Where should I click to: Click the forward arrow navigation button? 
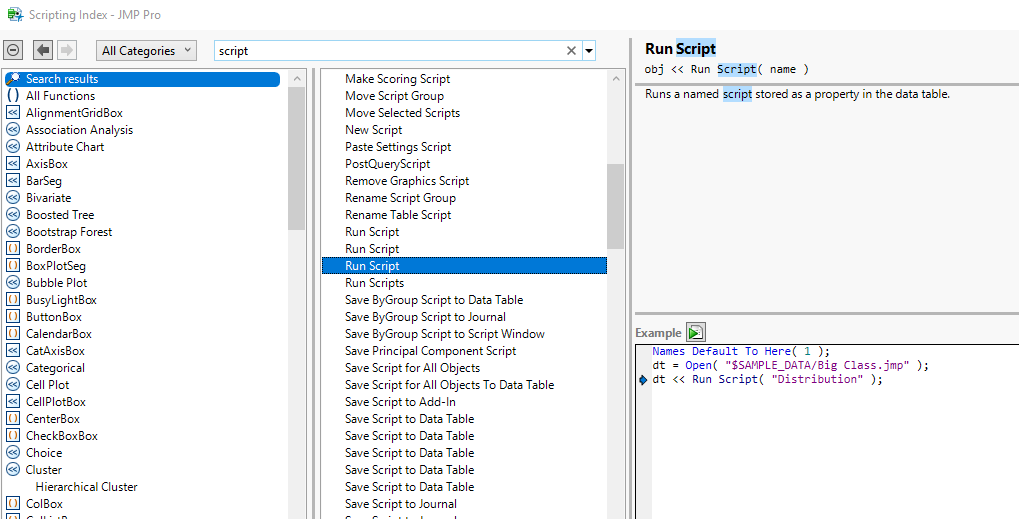coord(67,50)
